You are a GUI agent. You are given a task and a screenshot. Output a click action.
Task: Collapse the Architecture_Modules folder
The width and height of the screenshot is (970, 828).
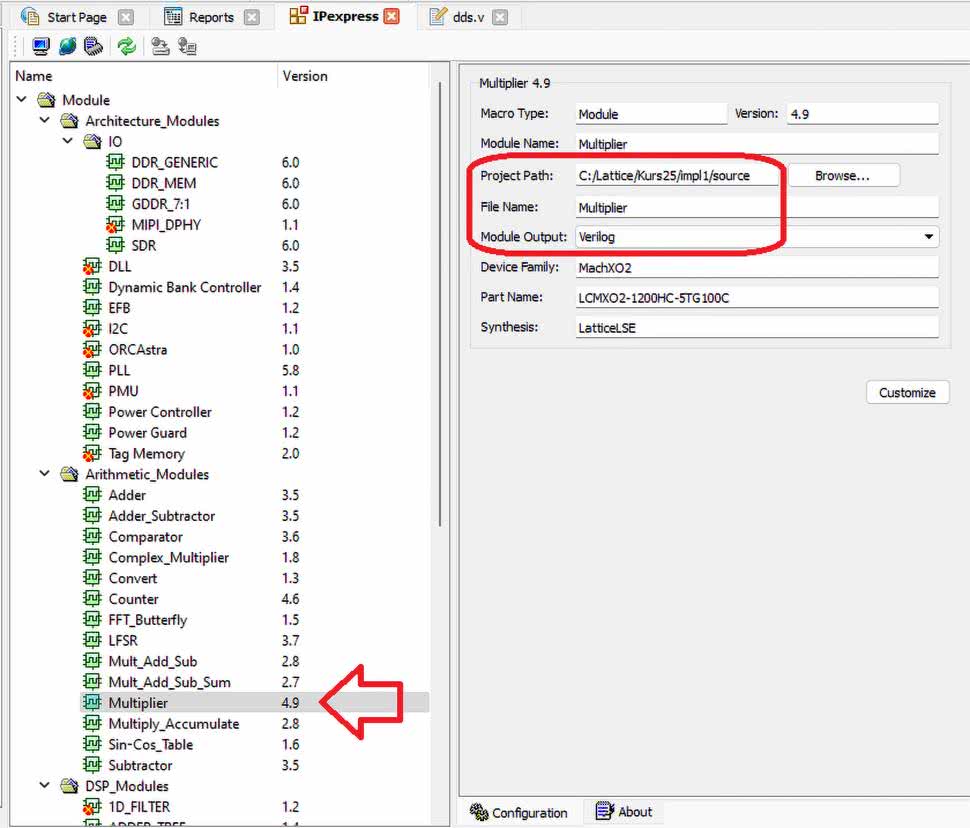click(x=45, y=121)
